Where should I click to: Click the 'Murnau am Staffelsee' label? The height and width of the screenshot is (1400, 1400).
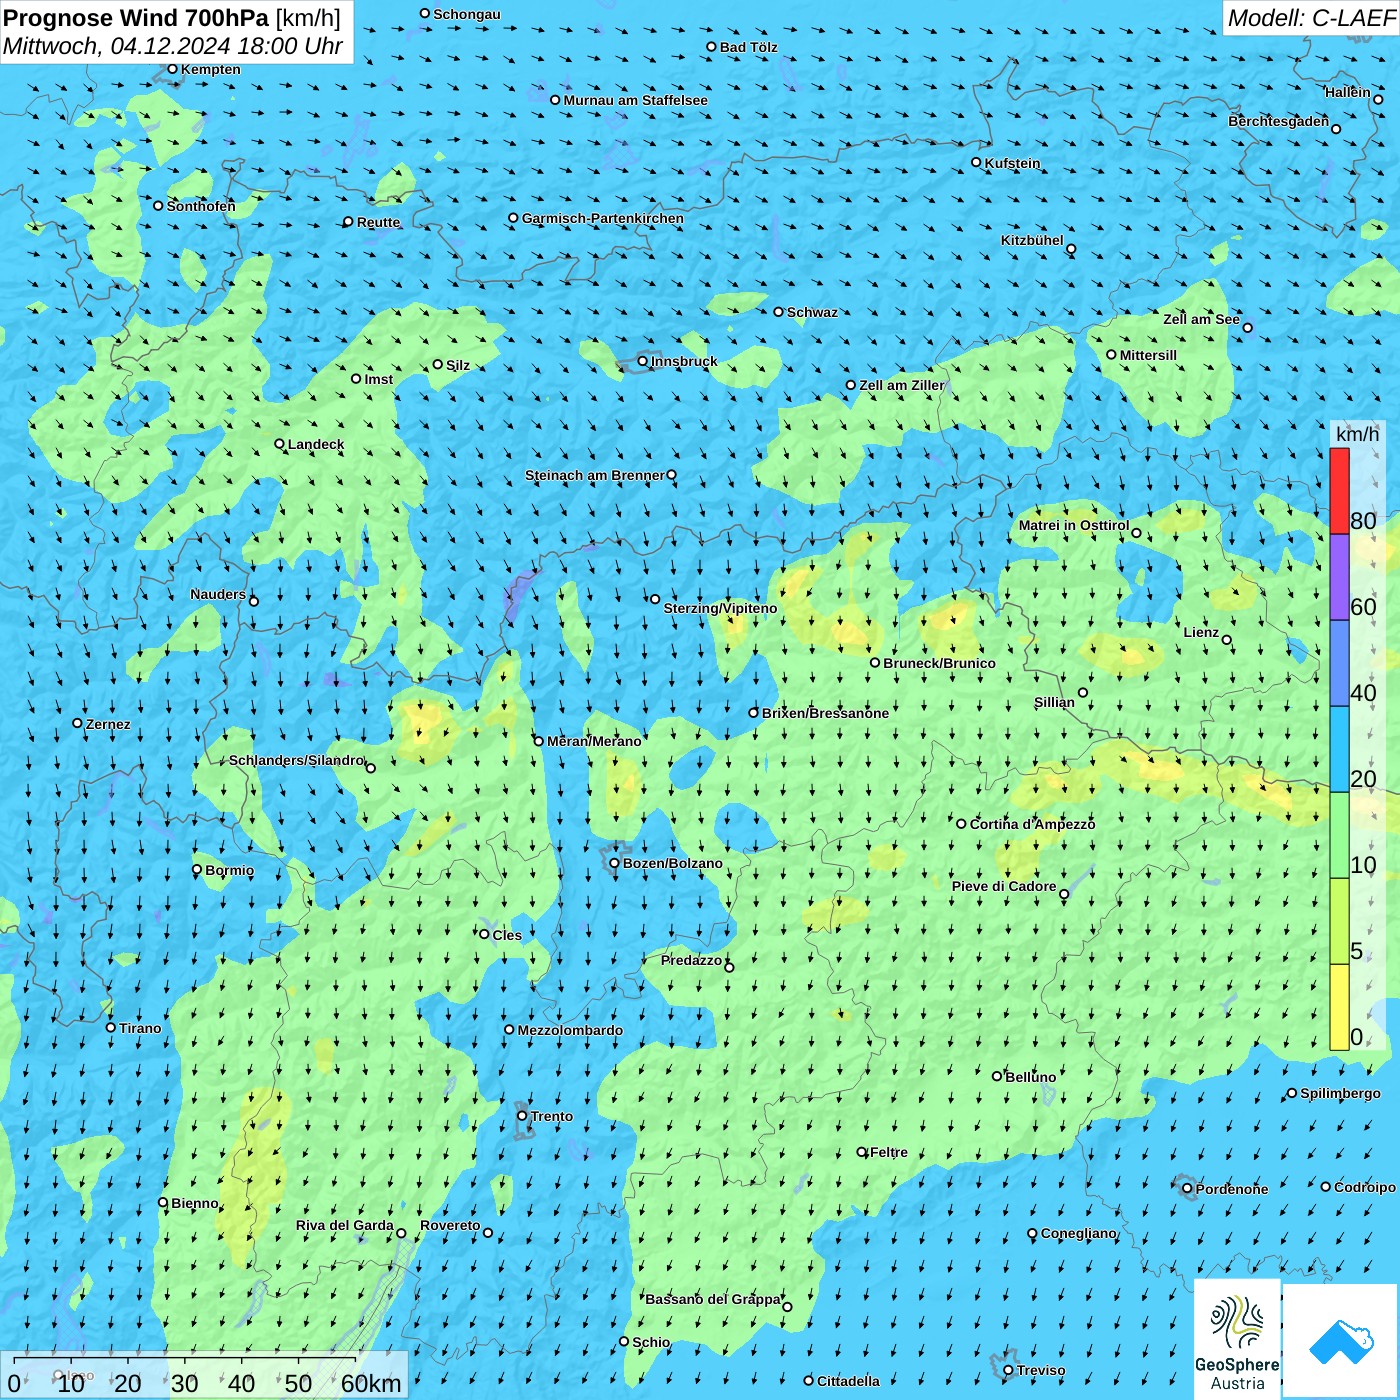(x=635, y=100)
